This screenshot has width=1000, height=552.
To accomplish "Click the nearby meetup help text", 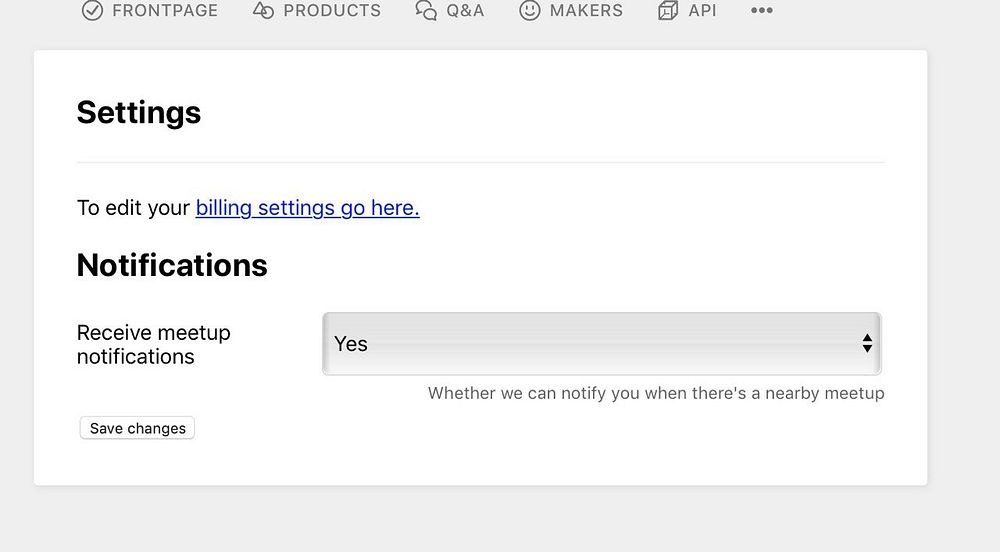I will [x=656, y=393].
